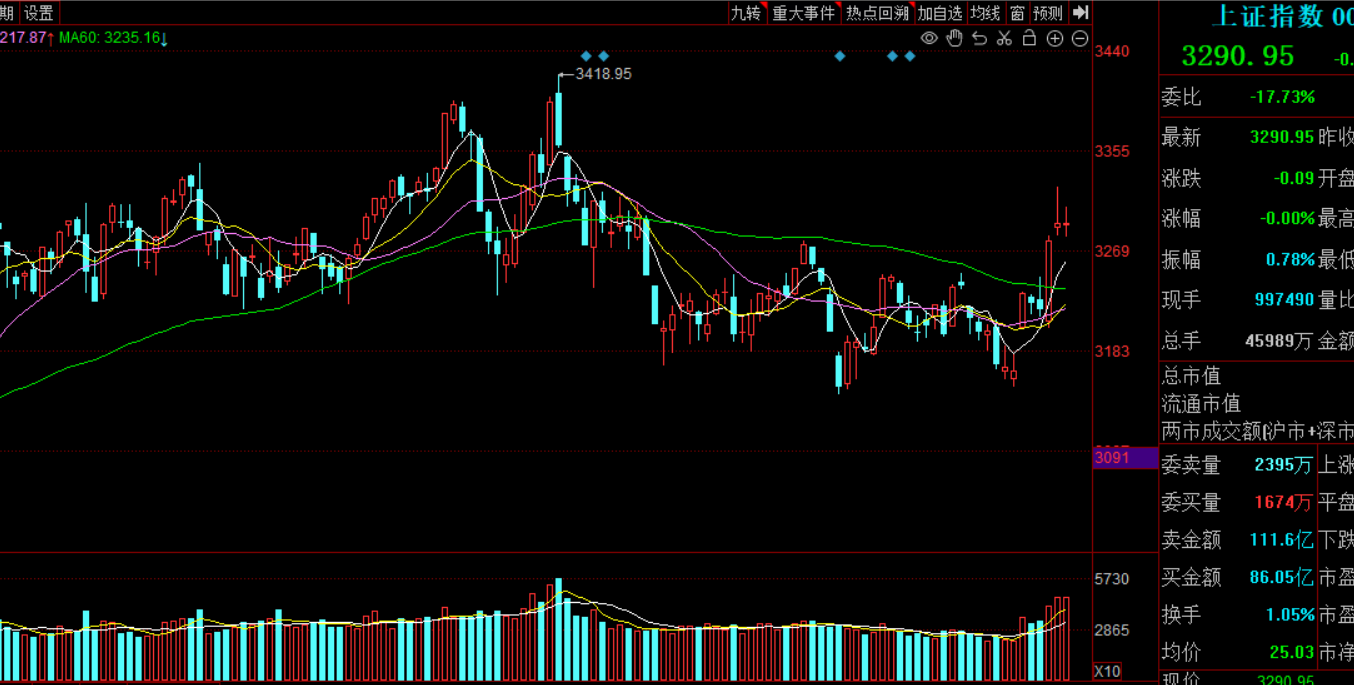This screenshot has width=1354, height=685.
Task: Click the 委买量 1674万 value
Action: [x=1284, y=502]
